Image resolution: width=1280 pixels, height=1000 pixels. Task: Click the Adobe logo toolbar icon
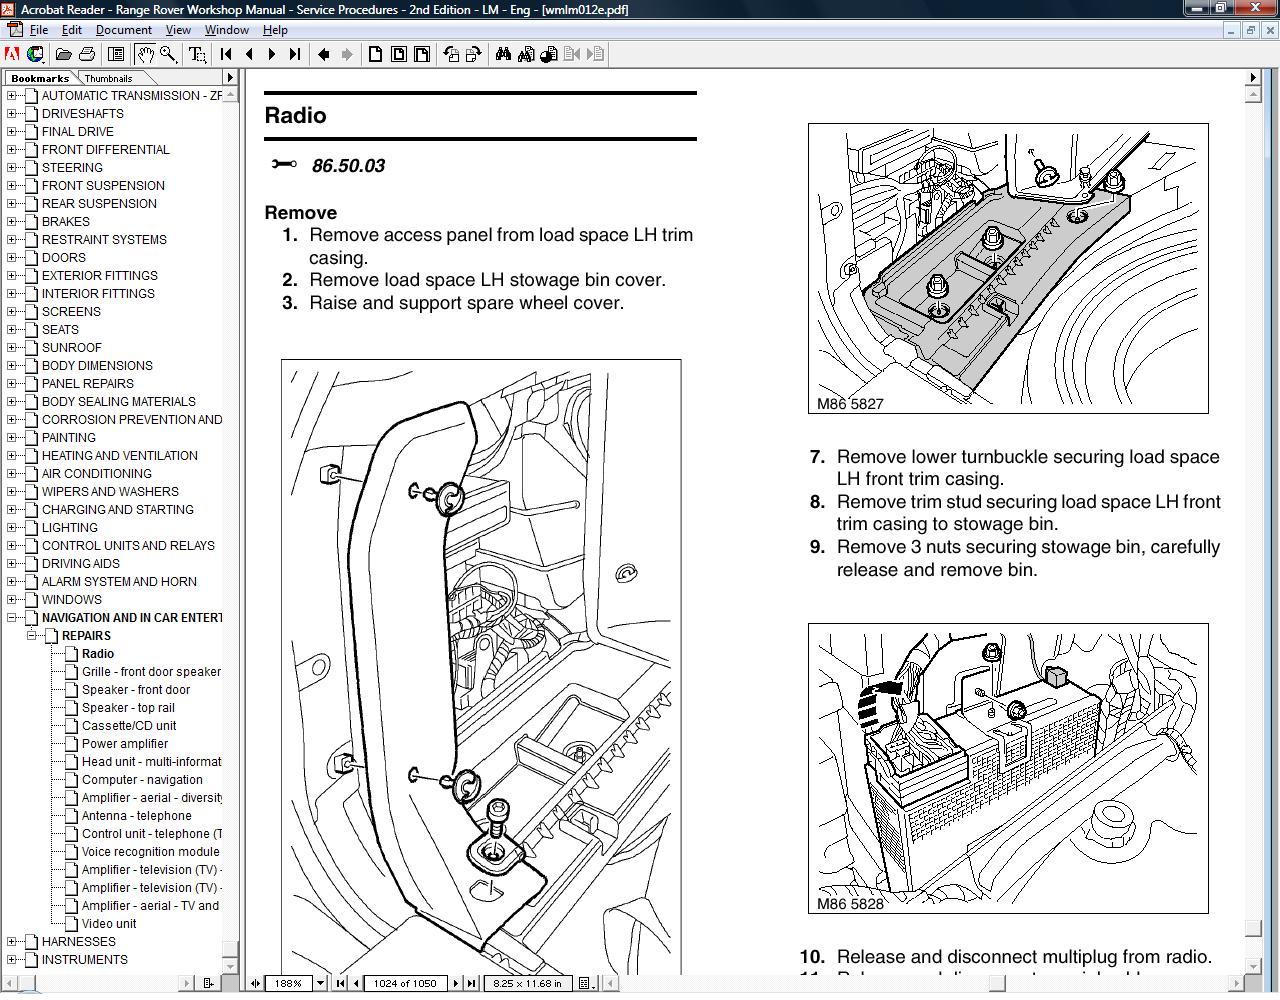click(x=12, y=54)
